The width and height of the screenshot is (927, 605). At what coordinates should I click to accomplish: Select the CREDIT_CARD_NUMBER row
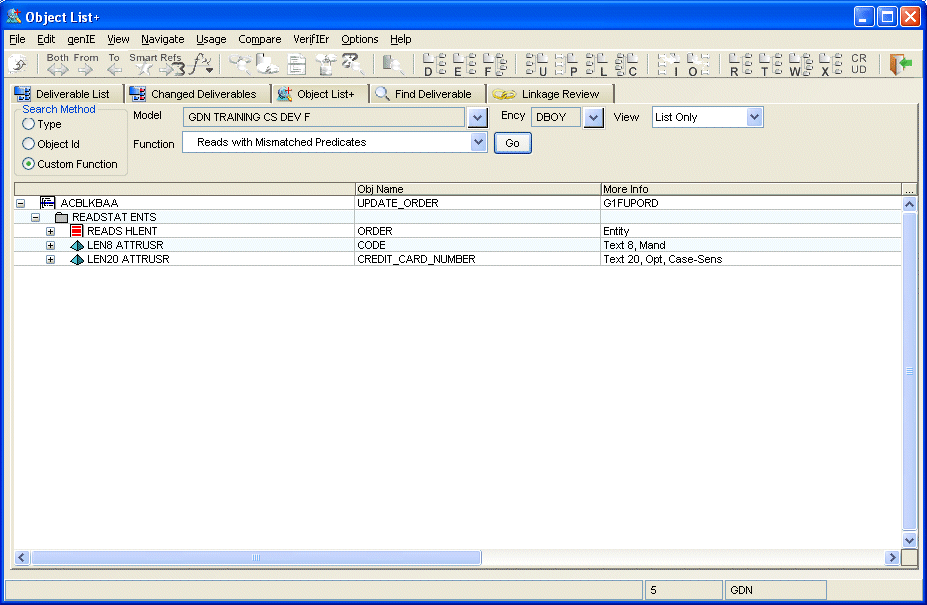(x=415, y=259)
